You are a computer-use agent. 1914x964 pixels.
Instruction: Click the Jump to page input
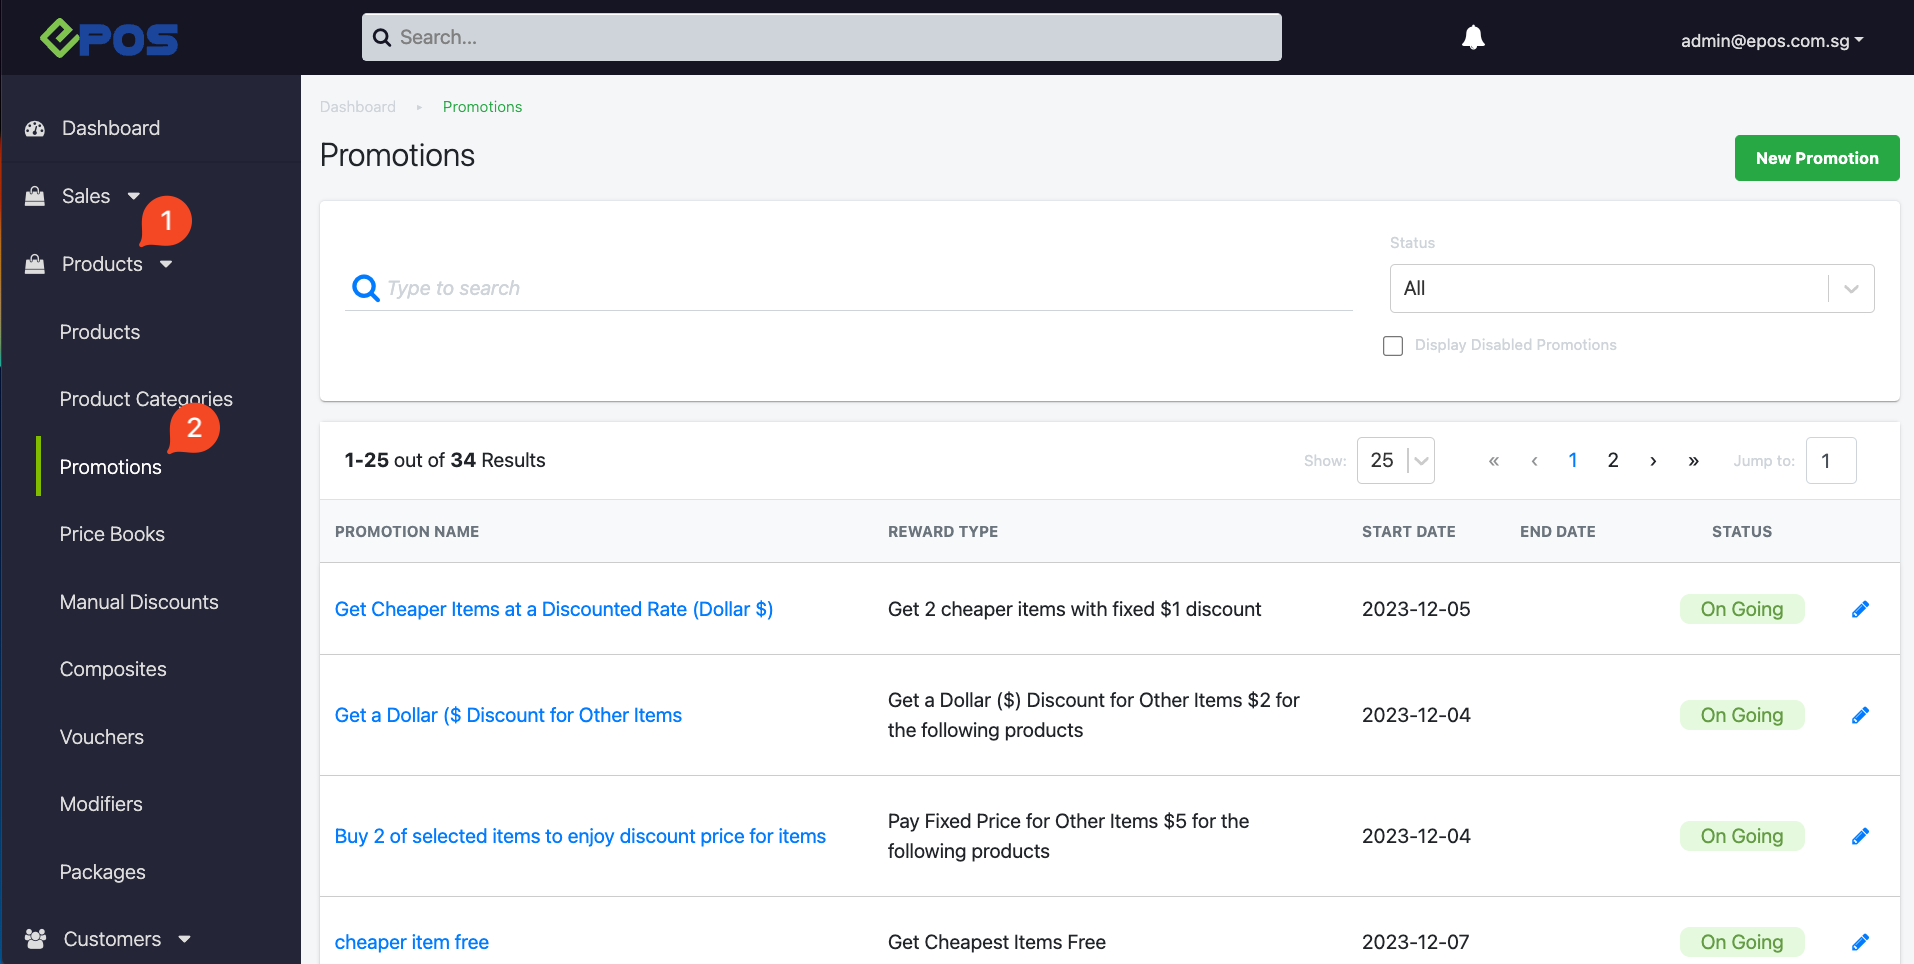[x=1831, y=461]
